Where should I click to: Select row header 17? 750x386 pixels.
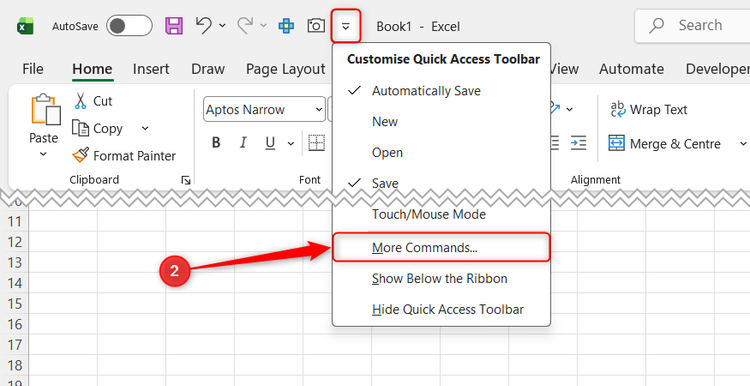tap(15, 345)
